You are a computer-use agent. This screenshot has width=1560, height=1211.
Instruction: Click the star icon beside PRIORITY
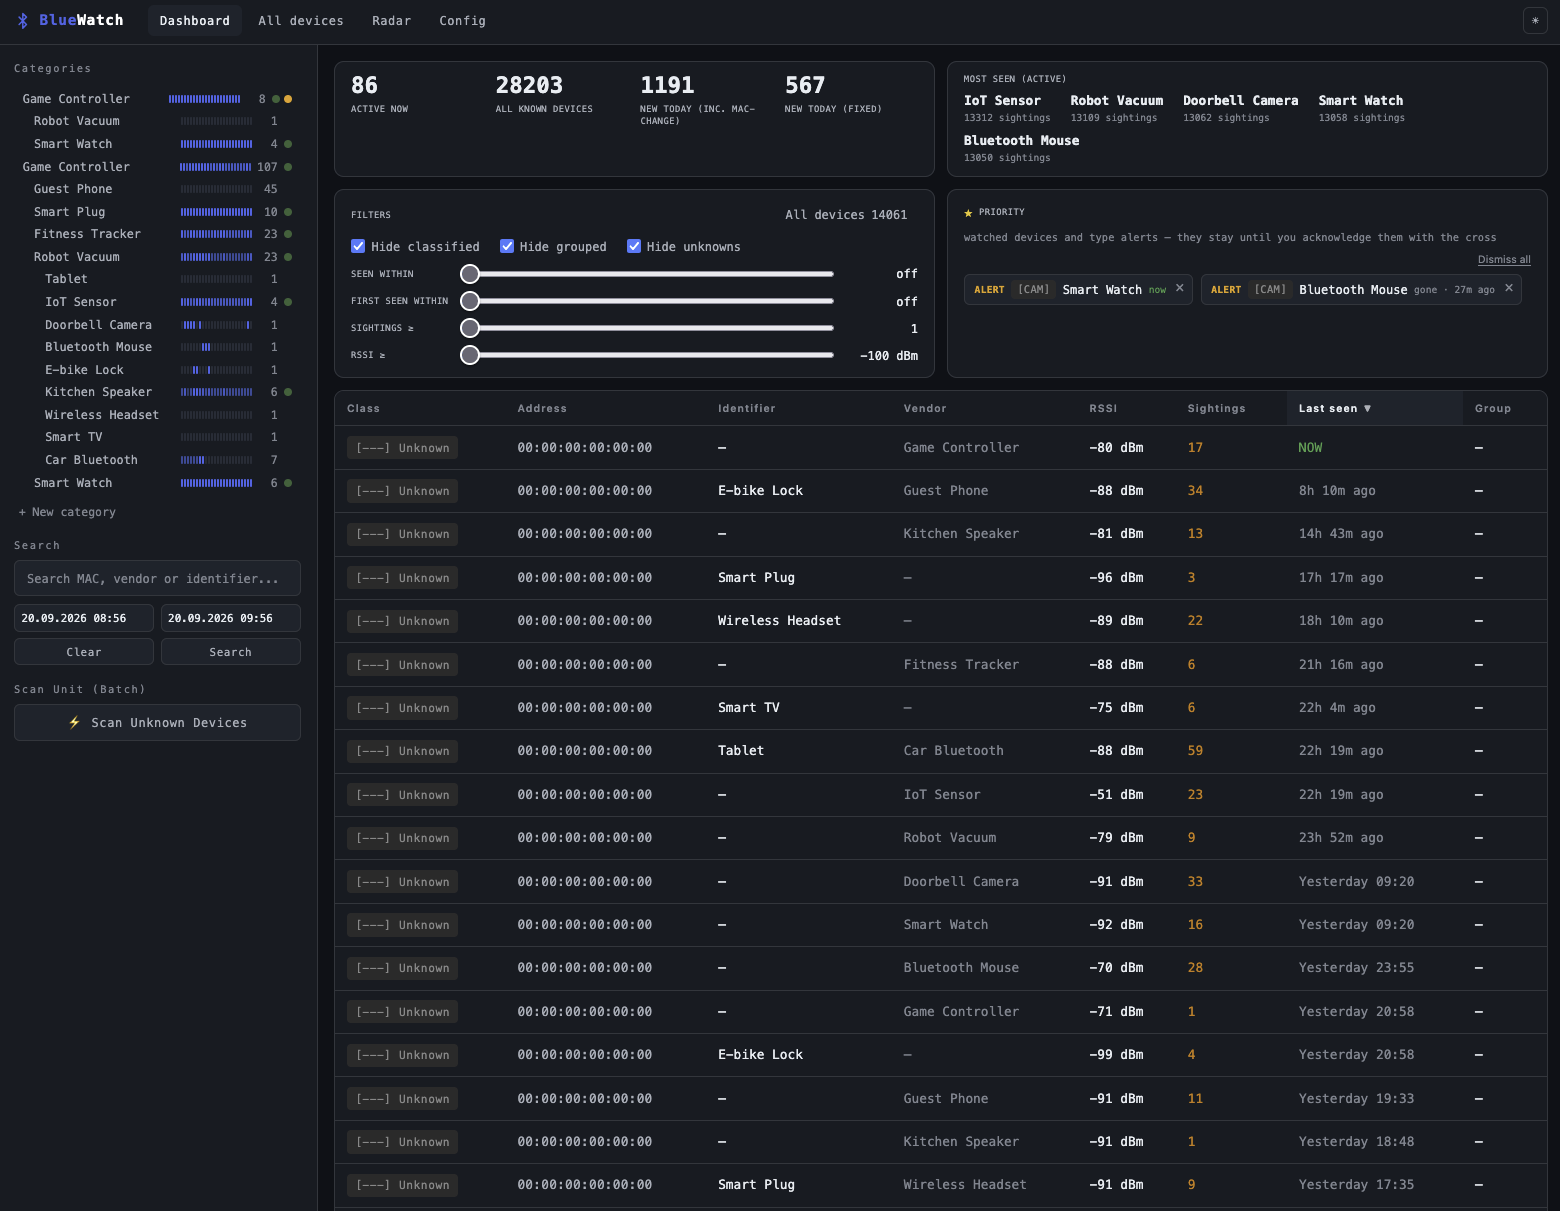(968, 212)
